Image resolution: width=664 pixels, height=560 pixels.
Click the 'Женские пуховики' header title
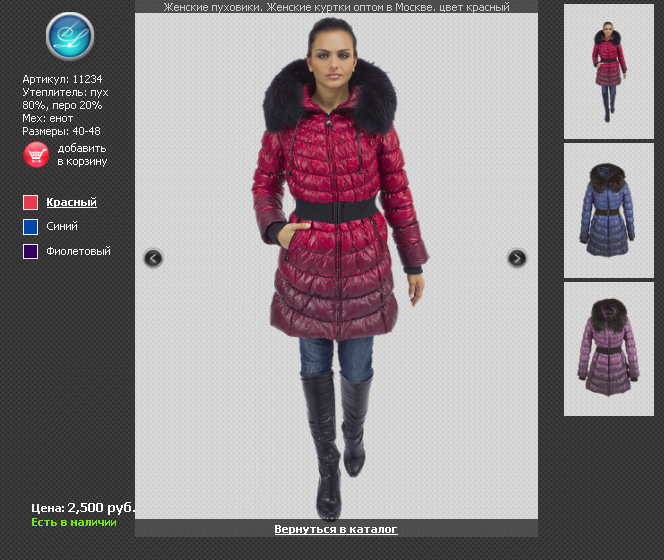[336, 7]
